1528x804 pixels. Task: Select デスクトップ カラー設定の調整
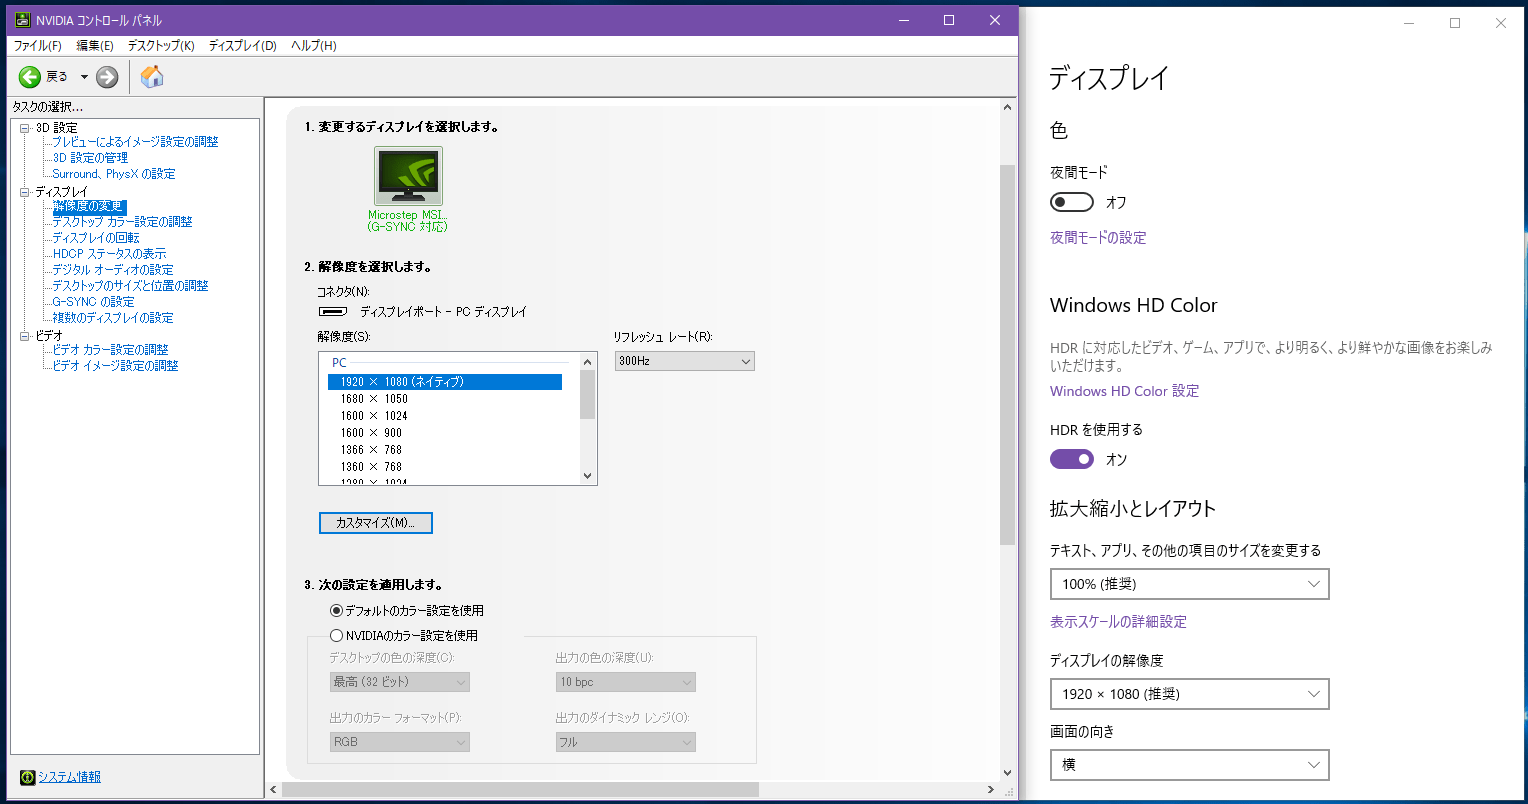coord(122,222)
